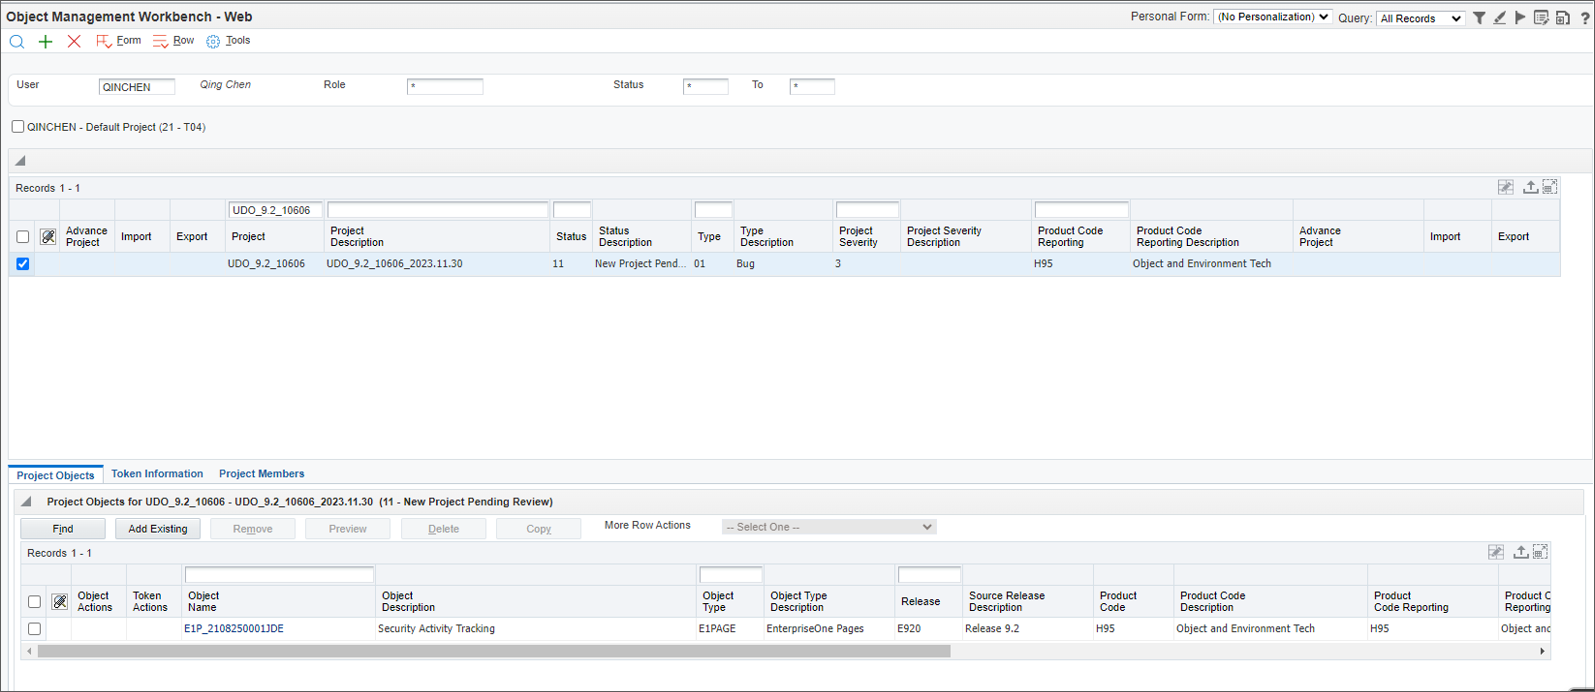The width and height of the screenshot is (1595, 692).
Task: Open the Form menu
Action: point(119,41)
